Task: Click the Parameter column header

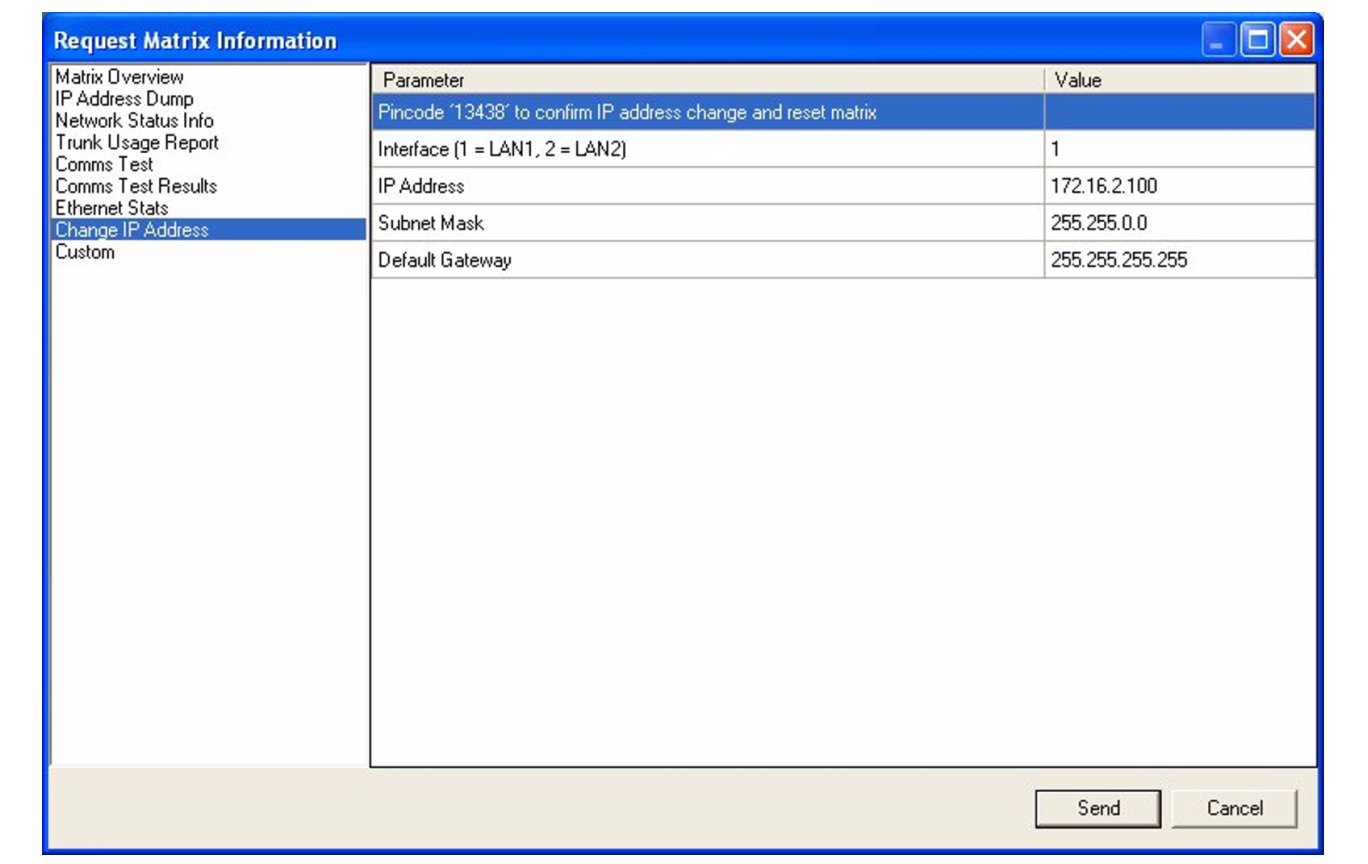Action: coord(707,80)
